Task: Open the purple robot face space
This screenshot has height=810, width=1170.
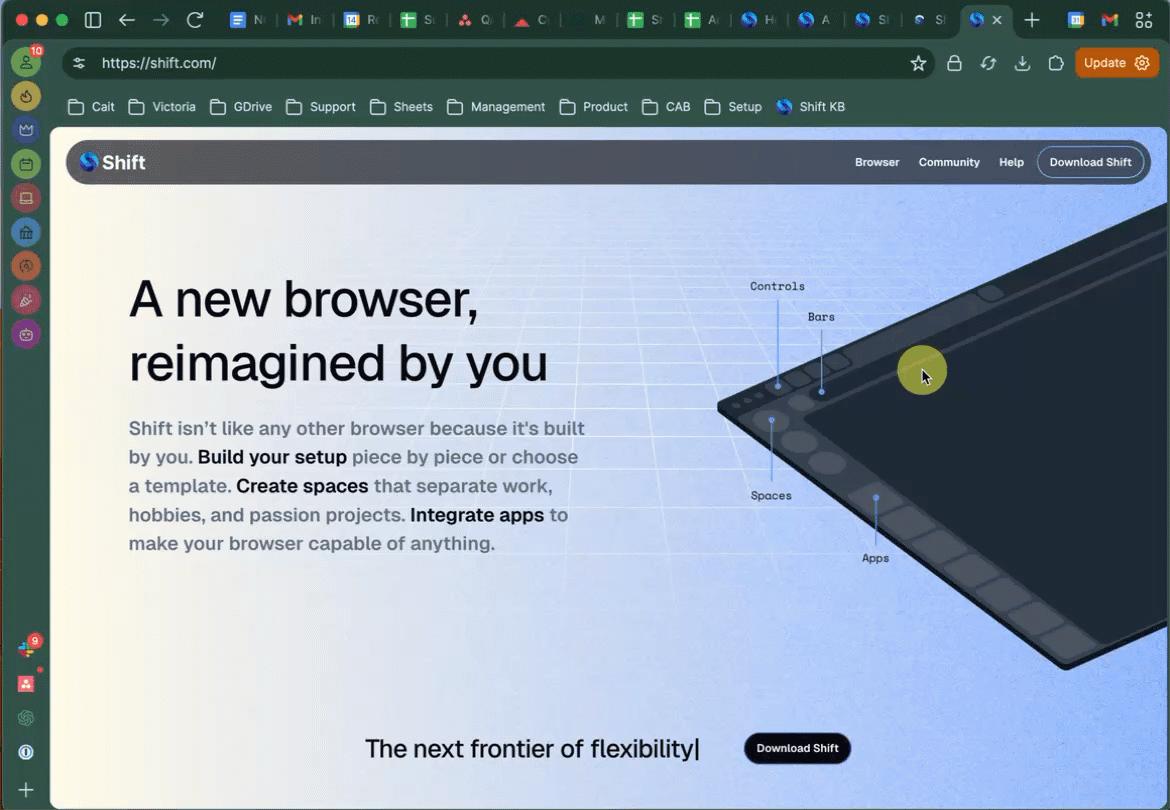Action: pyautogui.click(x=26, y=335)
